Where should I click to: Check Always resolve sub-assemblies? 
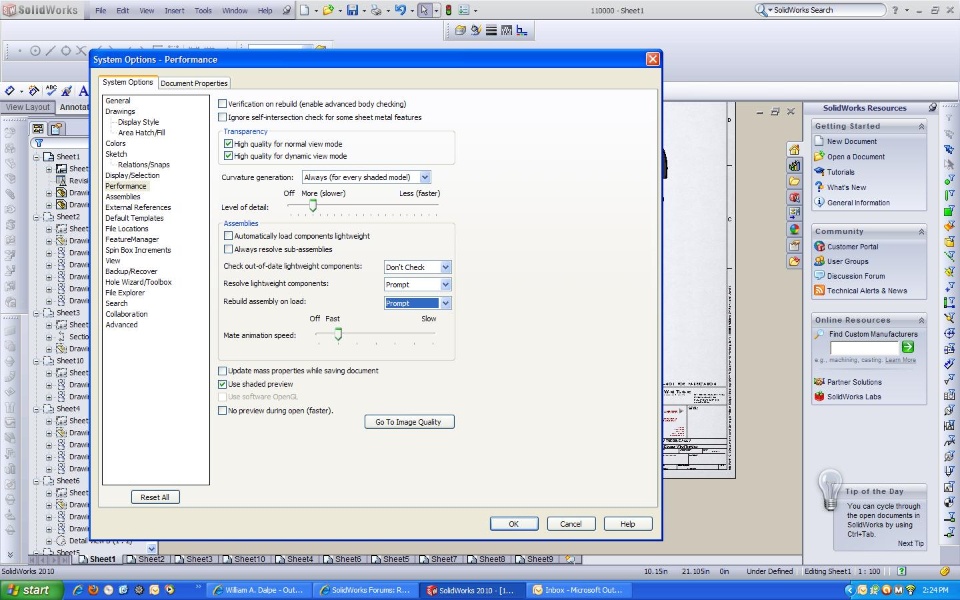[228, 249]
